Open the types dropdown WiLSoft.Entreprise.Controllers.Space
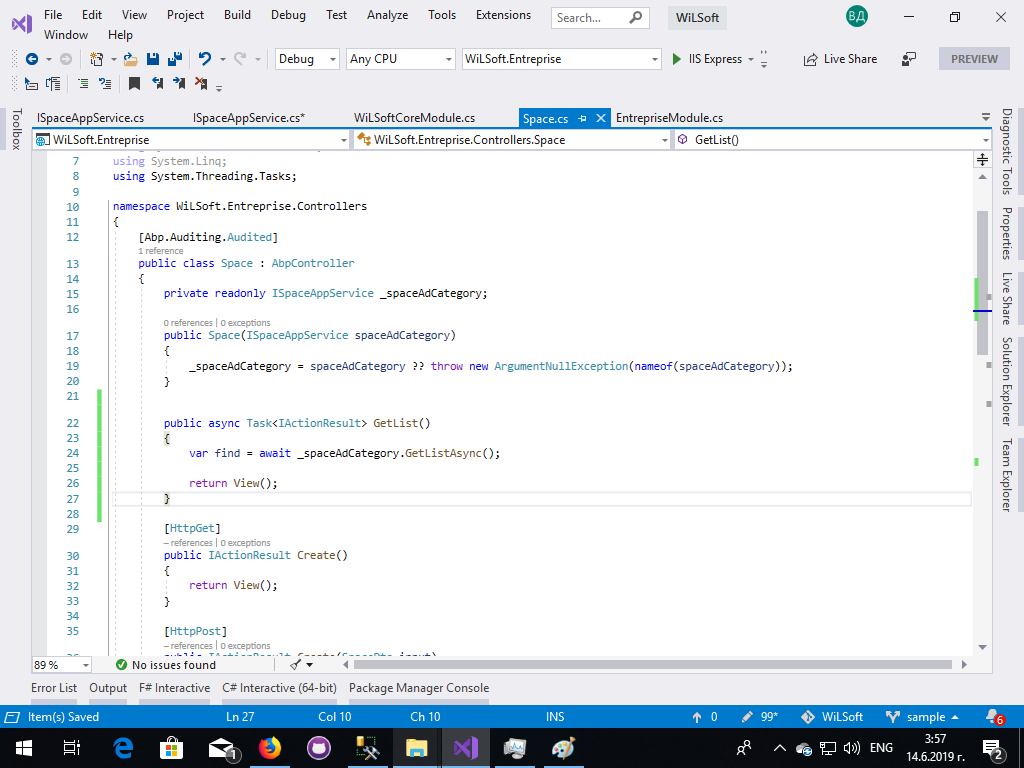Image resolution: width=1024 pixels, height=768 pixels. tap(512, 140)
